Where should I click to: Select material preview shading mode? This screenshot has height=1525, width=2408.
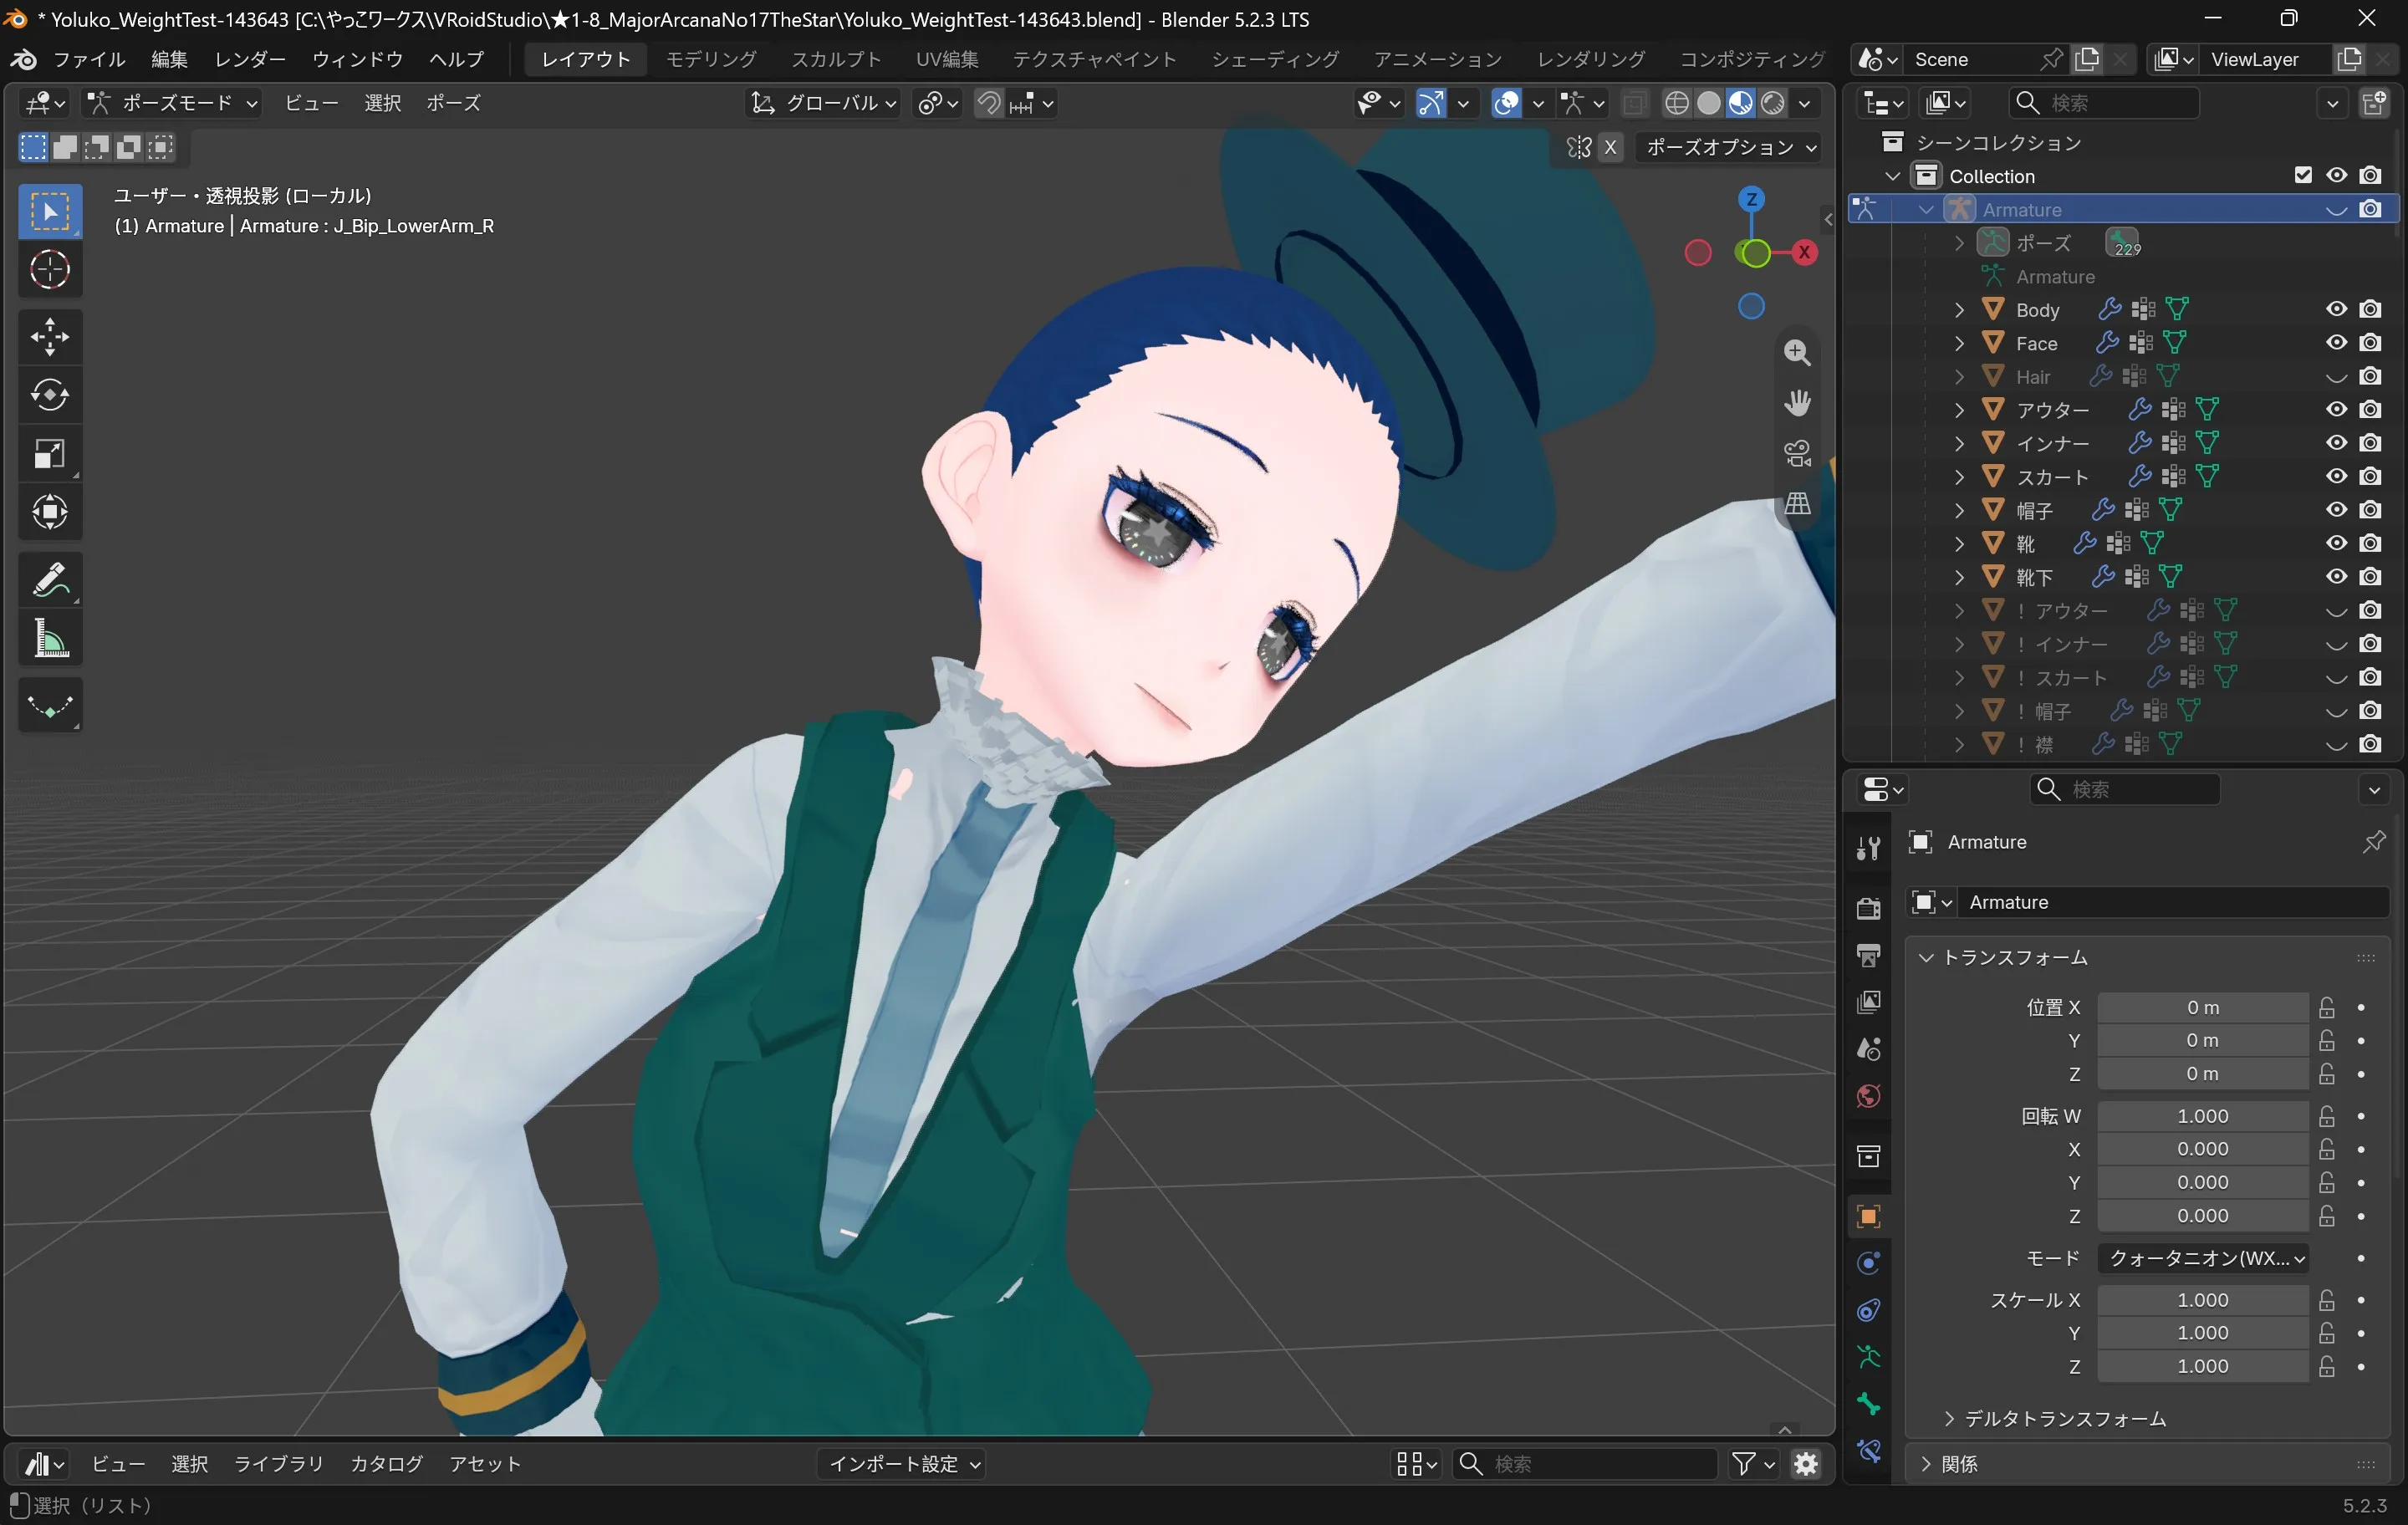tap(1740, 103)
